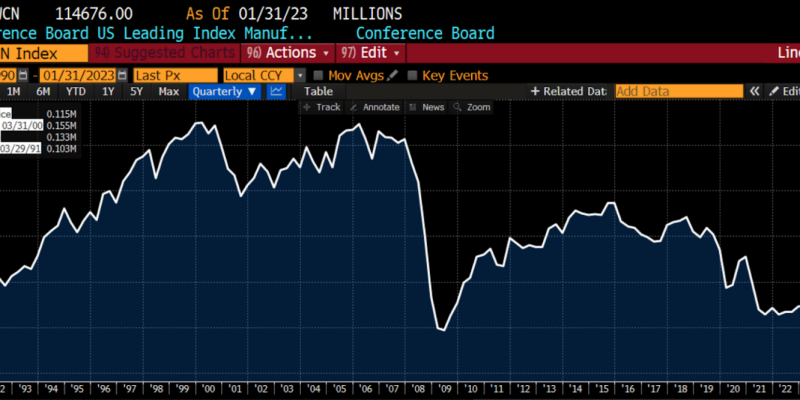Click the Add Data input field
The image size is (800, 400).
pos(678,91)
